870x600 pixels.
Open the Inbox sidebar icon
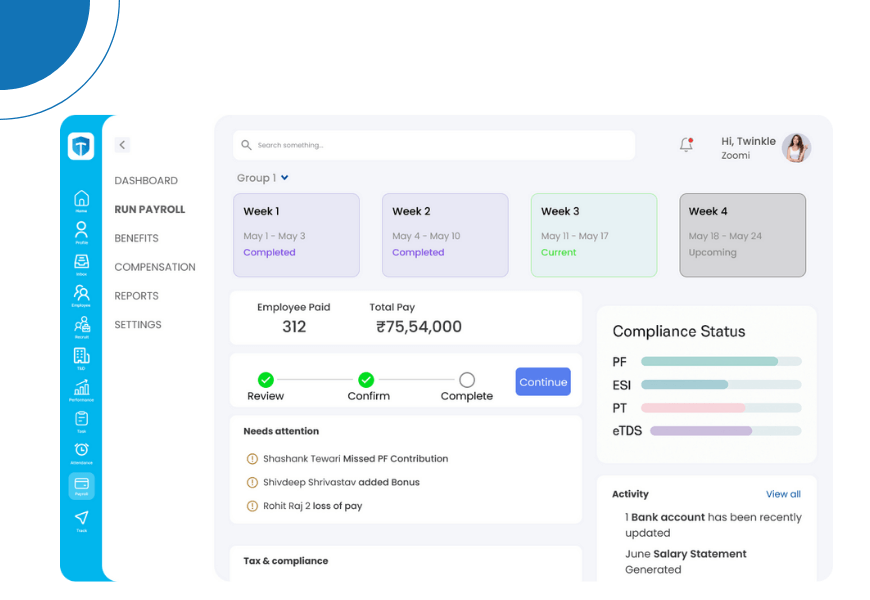(81, 262)
